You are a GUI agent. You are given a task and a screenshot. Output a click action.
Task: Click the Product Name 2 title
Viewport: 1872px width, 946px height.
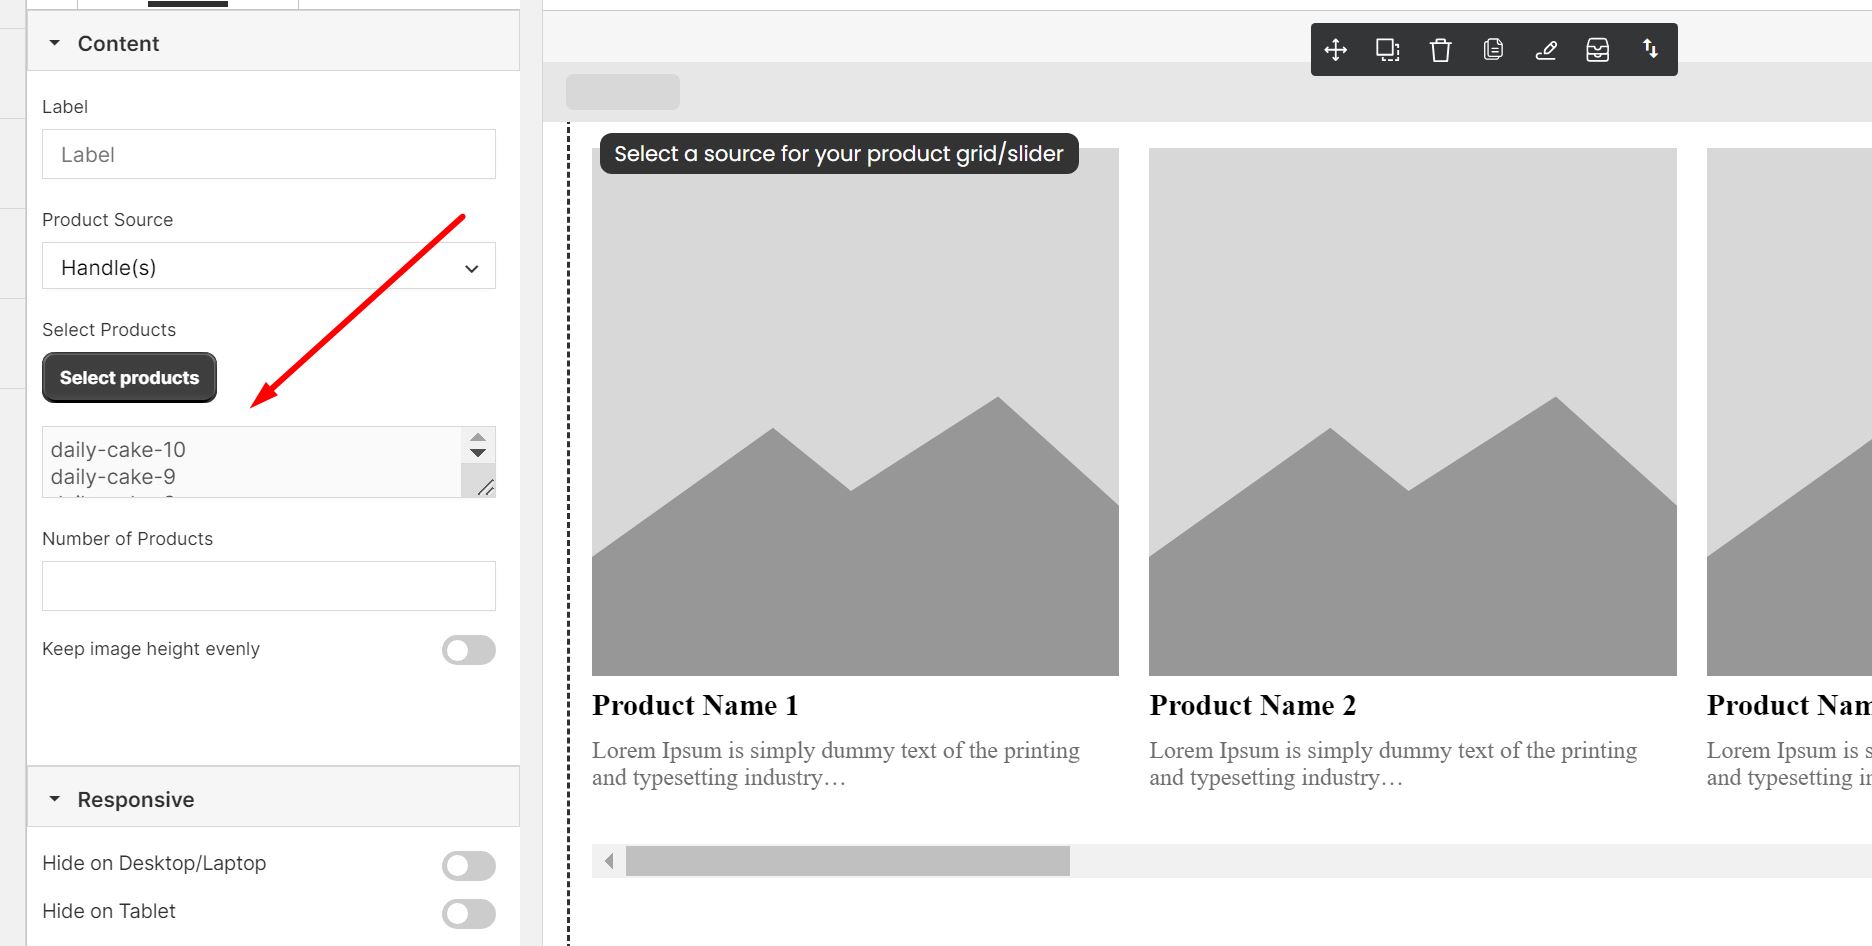[x=1252, y=705]
